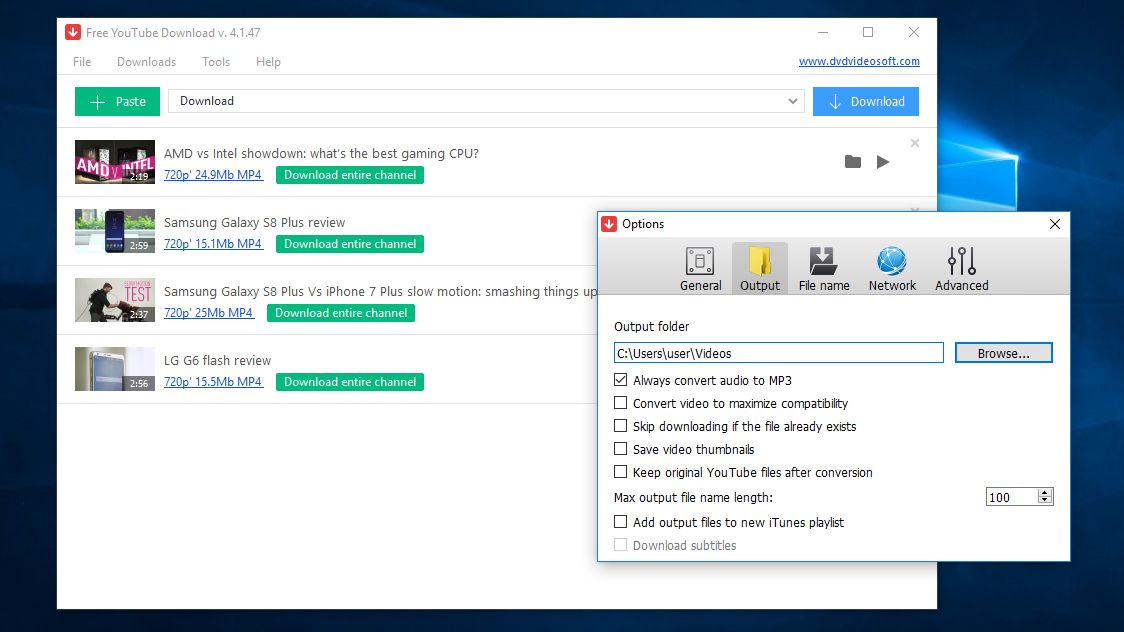
Task: Check Save video thumbnails
Action: coord(621,449)
